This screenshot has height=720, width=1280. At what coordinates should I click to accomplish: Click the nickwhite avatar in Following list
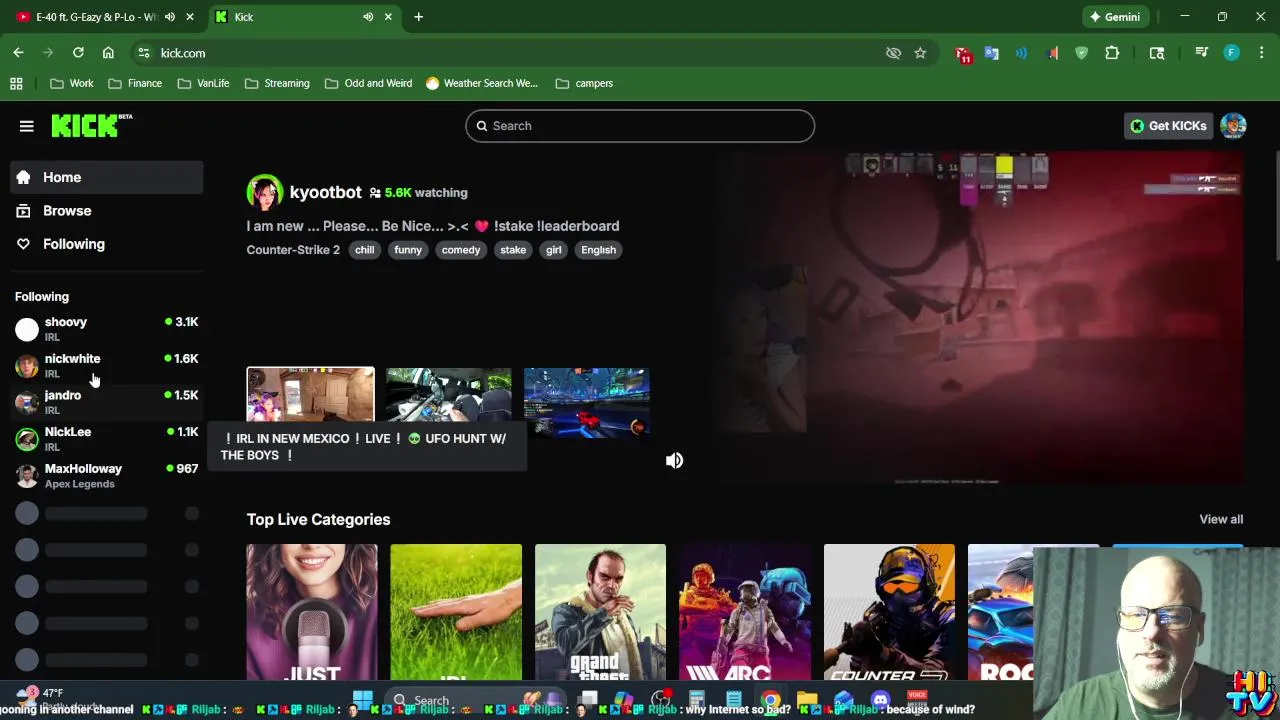[x=27, y=366]
